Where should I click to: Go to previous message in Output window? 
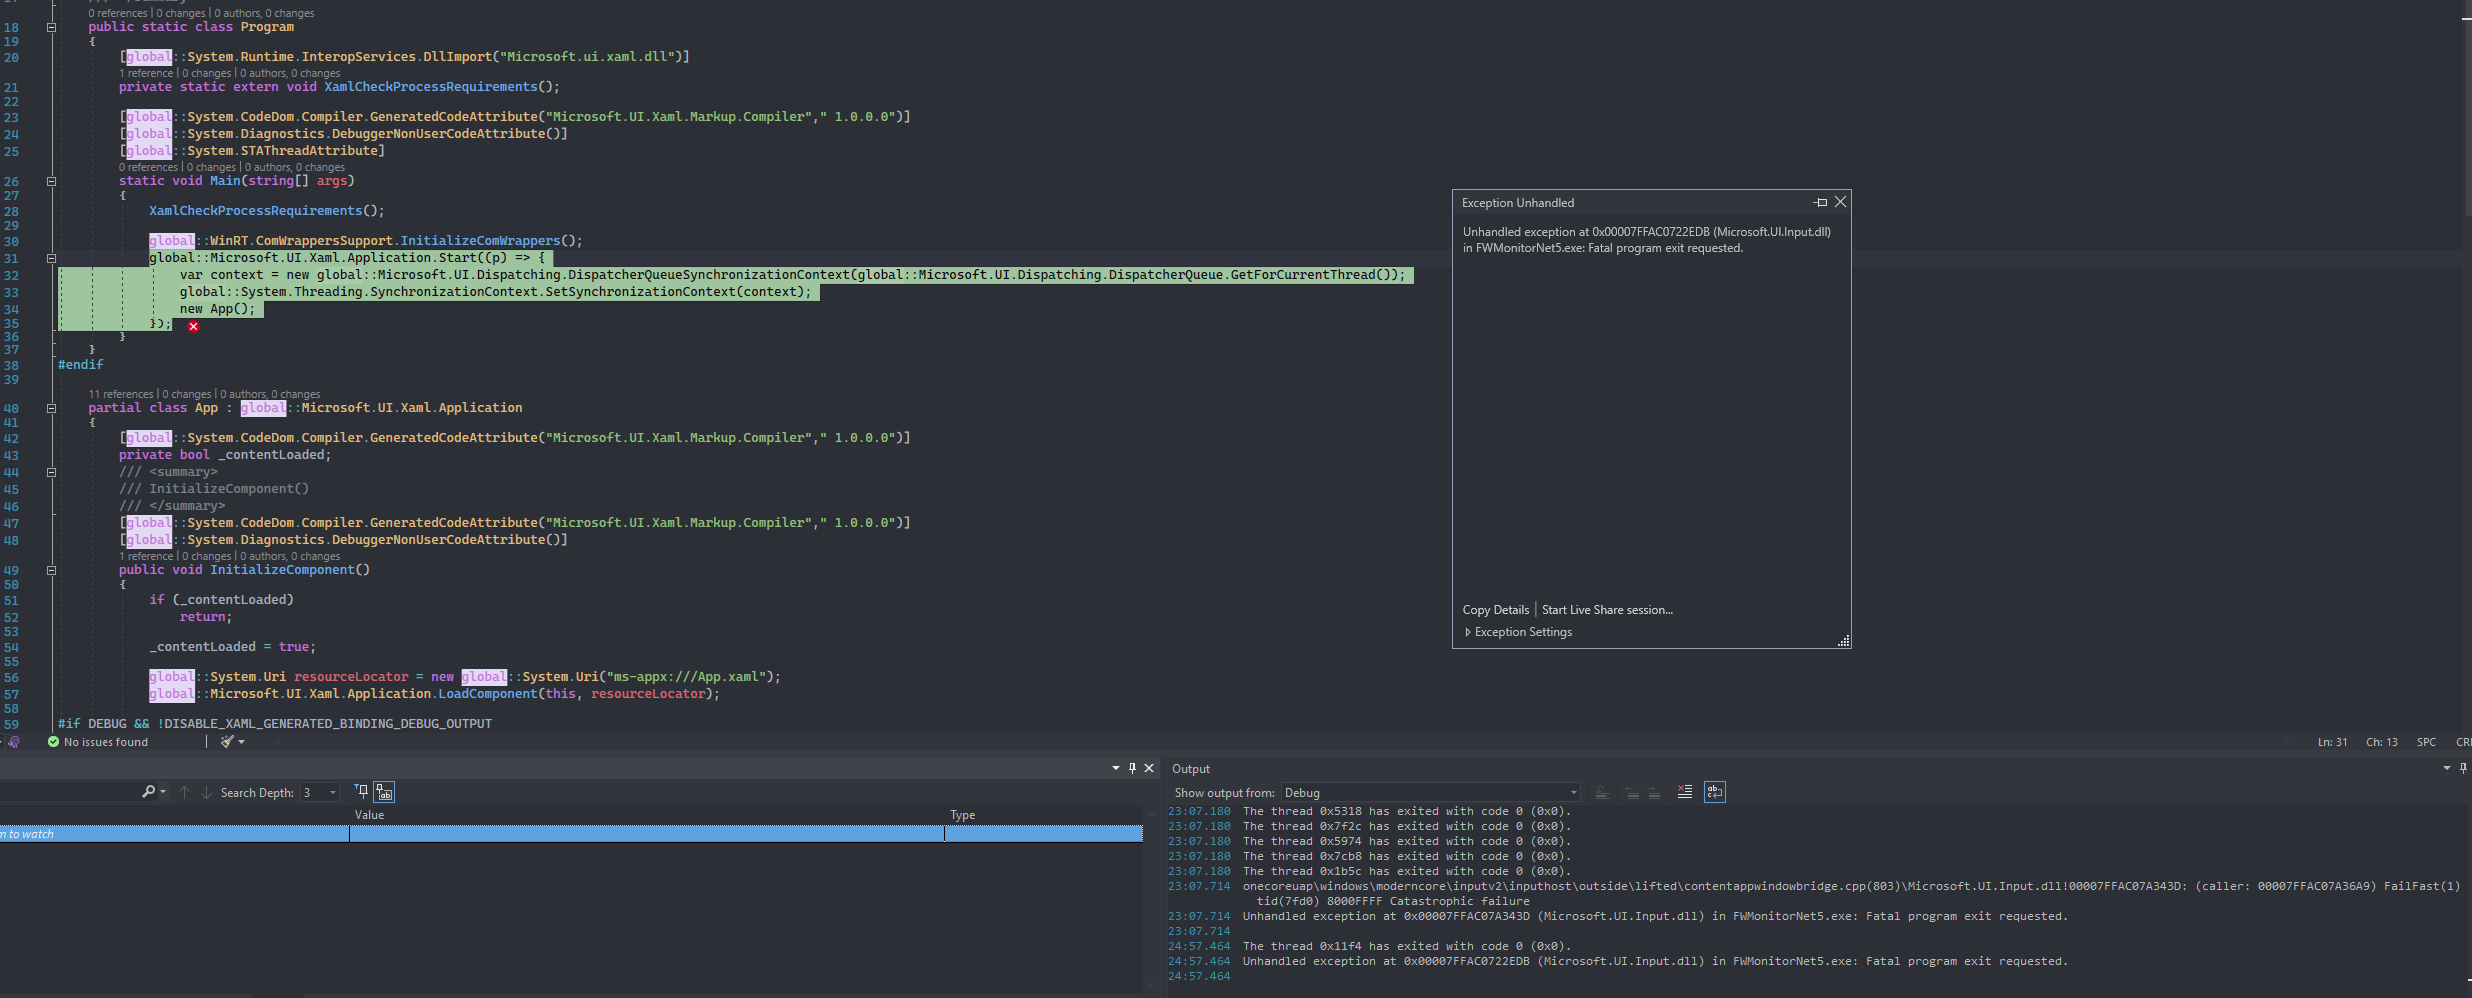pos(1630,792)
